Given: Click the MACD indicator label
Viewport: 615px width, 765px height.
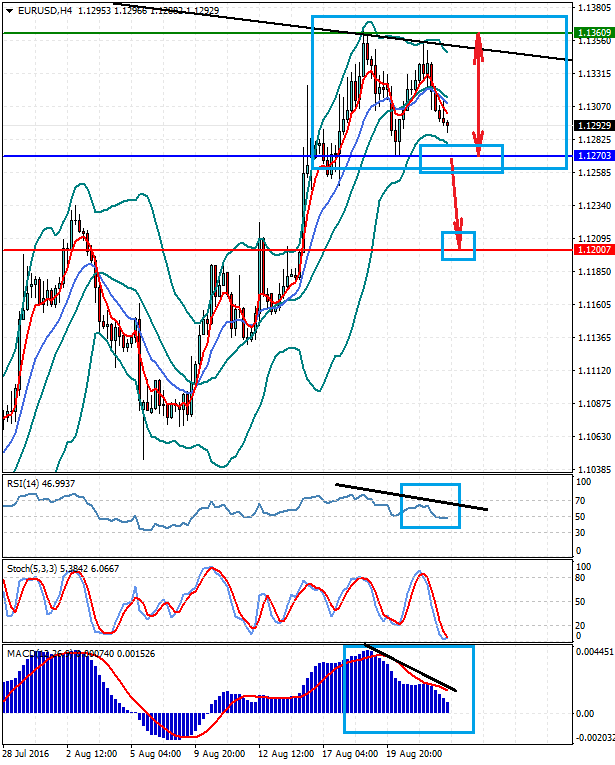Looking at the screenshot, I should click(22, 654).
